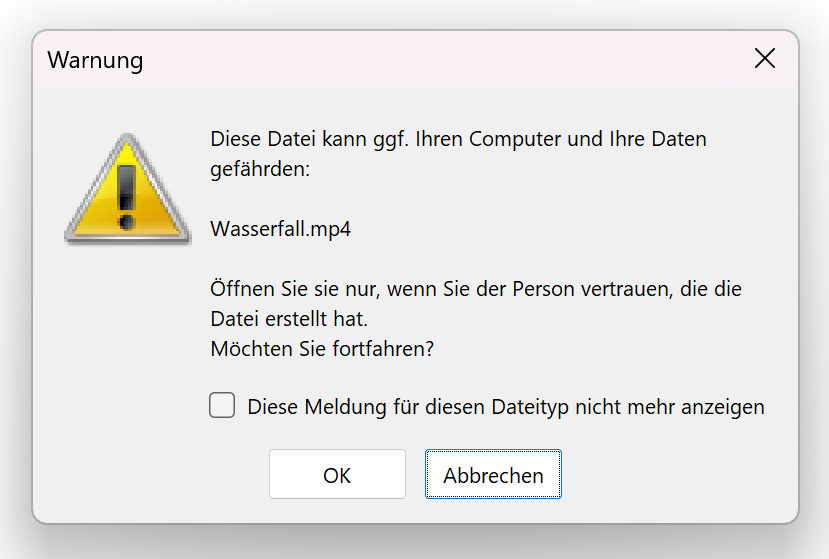
Task: Click the word 'Computer' in the warning message
Action: pos(514,139)
